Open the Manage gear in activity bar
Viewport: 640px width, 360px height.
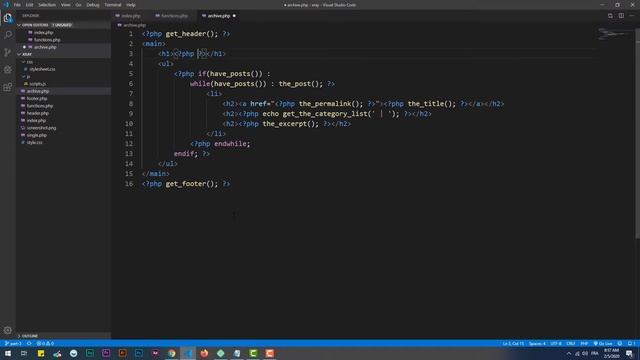pos(8,330)
